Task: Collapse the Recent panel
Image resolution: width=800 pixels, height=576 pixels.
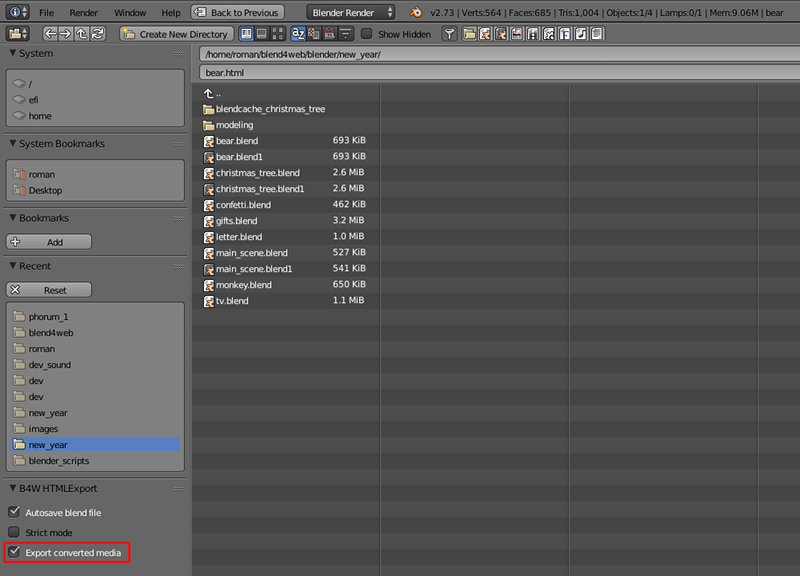Action: point(13,266)
